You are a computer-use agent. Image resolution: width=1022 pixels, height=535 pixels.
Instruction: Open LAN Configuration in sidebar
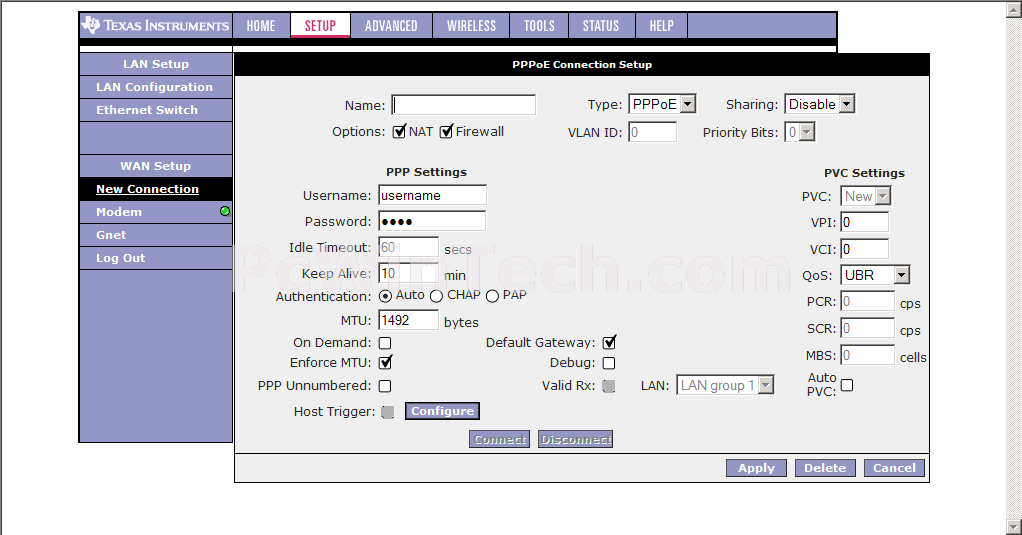[154, 87]
